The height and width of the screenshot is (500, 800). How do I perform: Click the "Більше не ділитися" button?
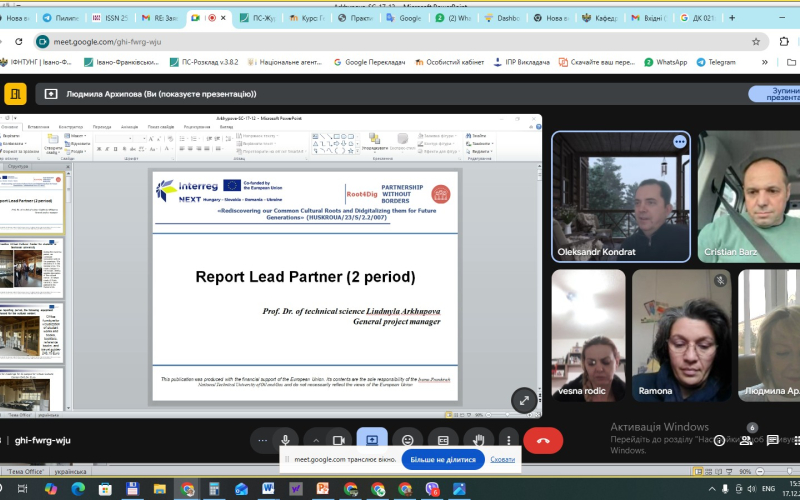pyautogui.click(x=443, y=460)
